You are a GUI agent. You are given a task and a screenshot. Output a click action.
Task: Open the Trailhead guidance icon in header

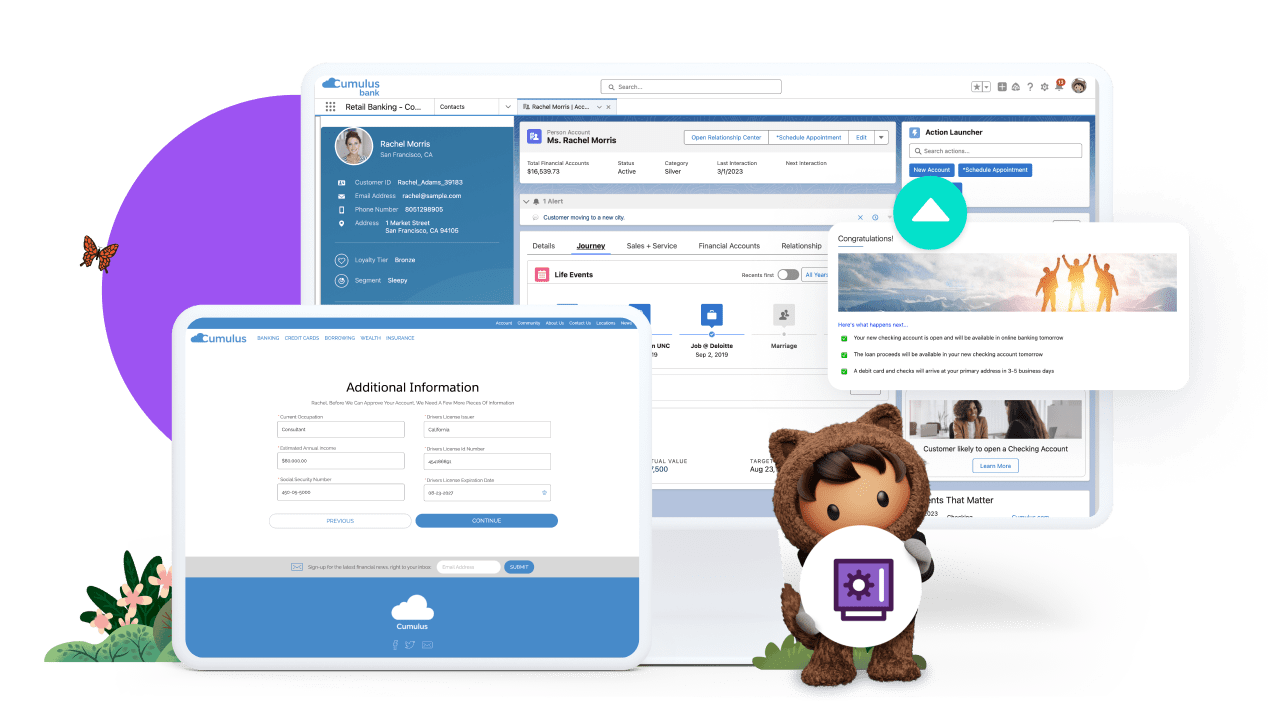point(1015,87)
